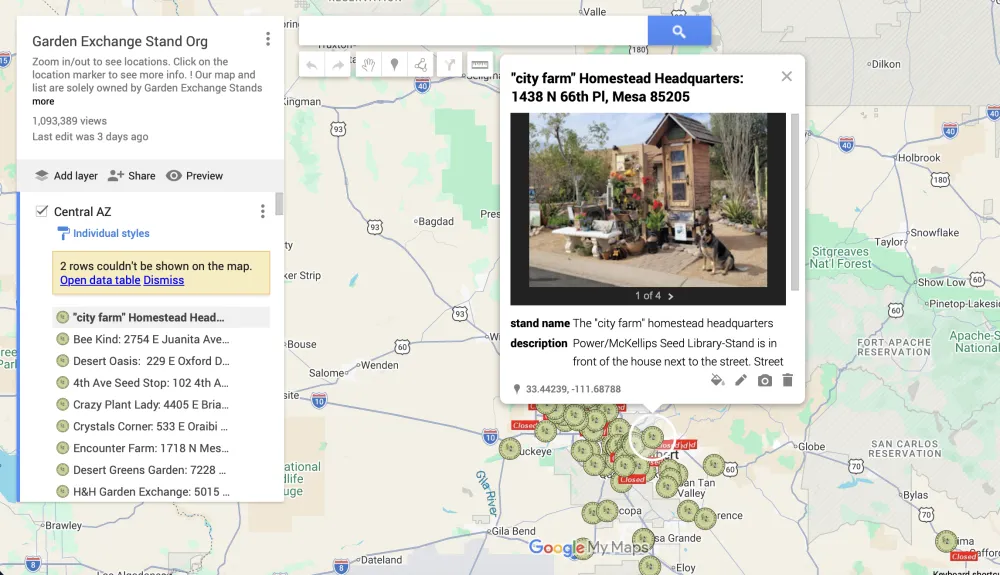The height and width of the screenshot is (575, 1000).
Task: Type in the map search field
Action: 473,31
